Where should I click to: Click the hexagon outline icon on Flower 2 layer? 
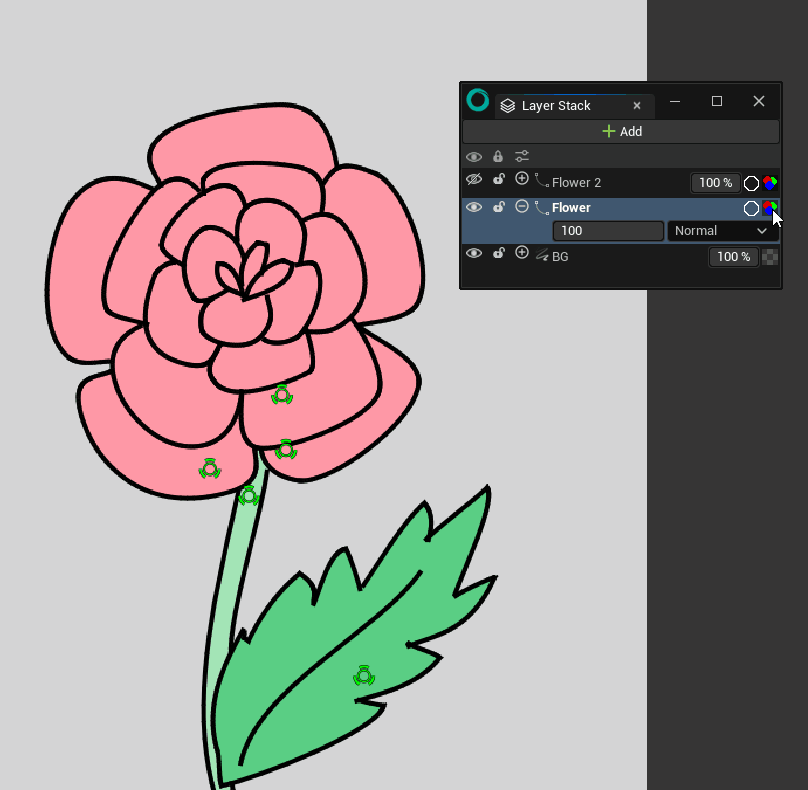tap(752, 182)
